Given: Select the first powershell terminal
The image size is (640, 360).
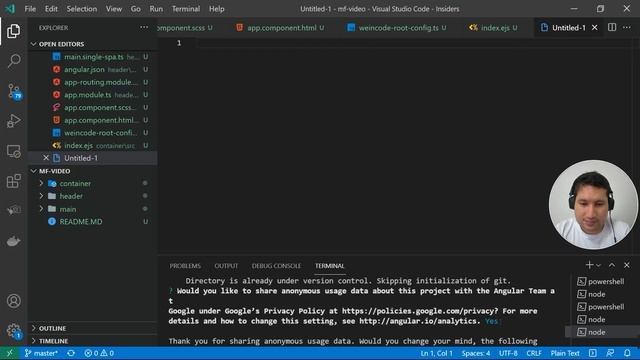Looking at the screenshot, I should [601, 281].
